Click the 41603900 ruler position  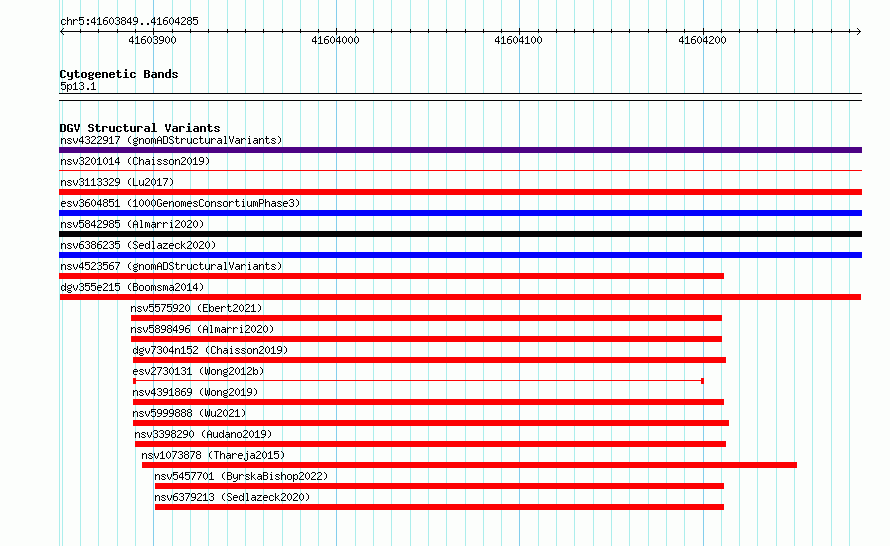coord(152,40)
